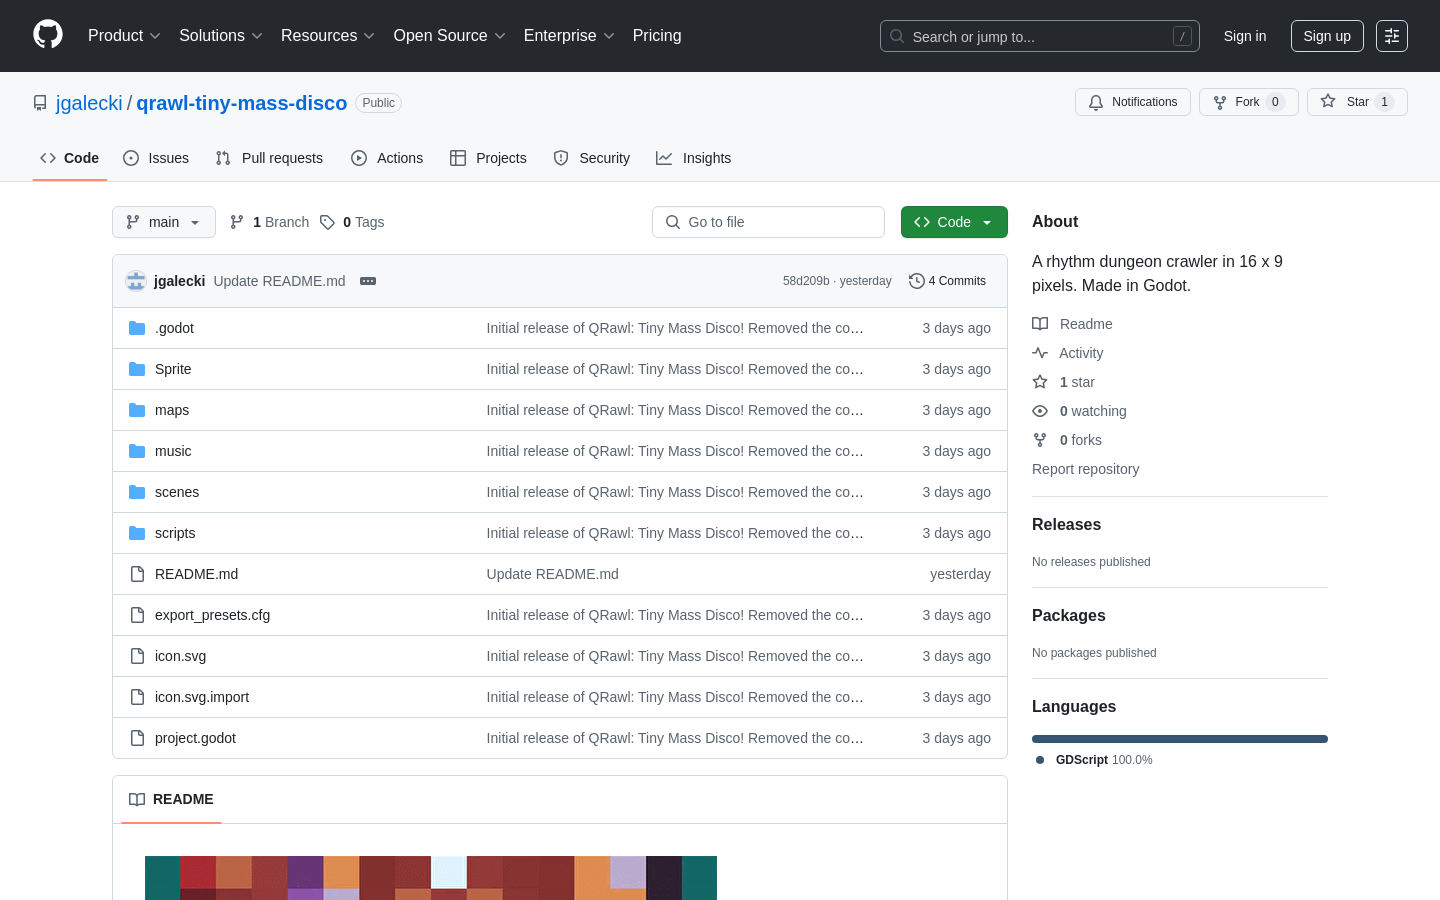The width and height of the screenshot is (1440, 900).
Task: Focus the Search or jump to field
Action: coord(1040,36)
